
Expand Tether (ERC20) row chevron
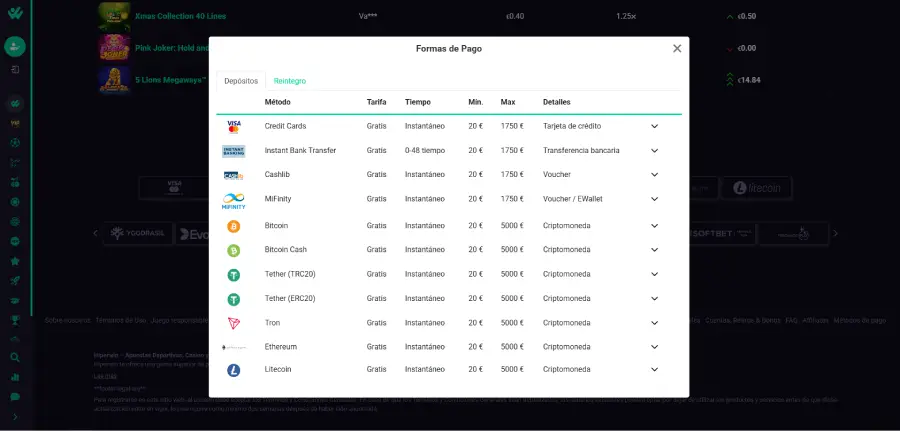(x=654, y=299)
